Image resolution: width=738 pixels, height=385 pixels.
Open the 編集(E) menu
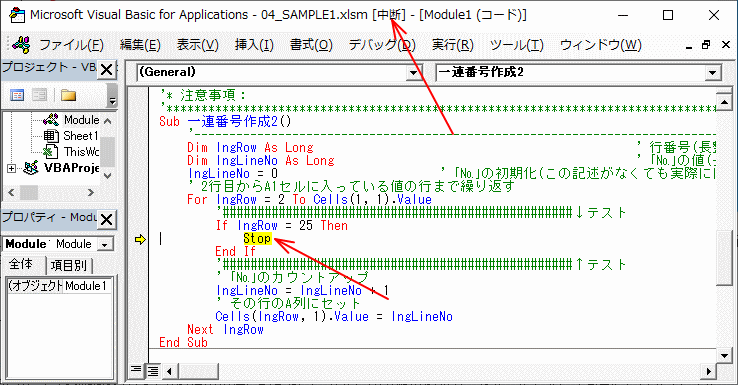coord(140,45)
